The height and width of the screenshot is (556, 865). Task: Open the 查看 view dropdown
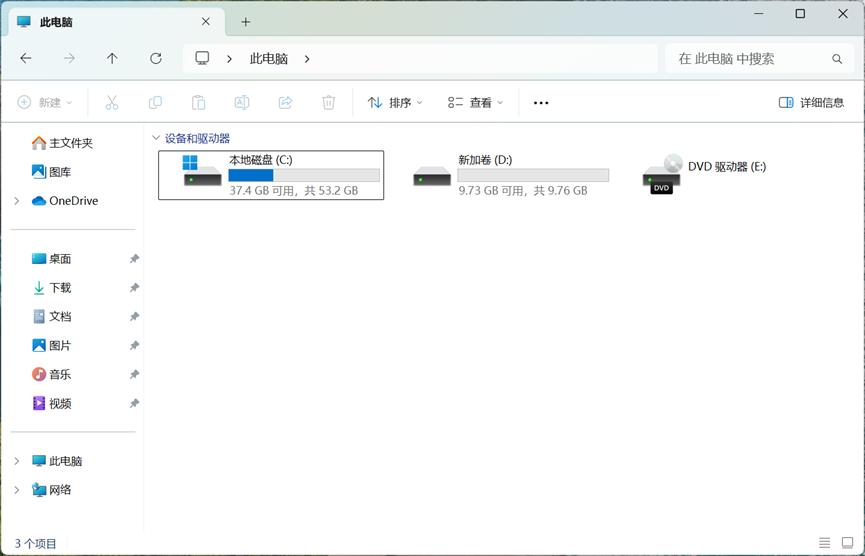click(x=476, y=102)
